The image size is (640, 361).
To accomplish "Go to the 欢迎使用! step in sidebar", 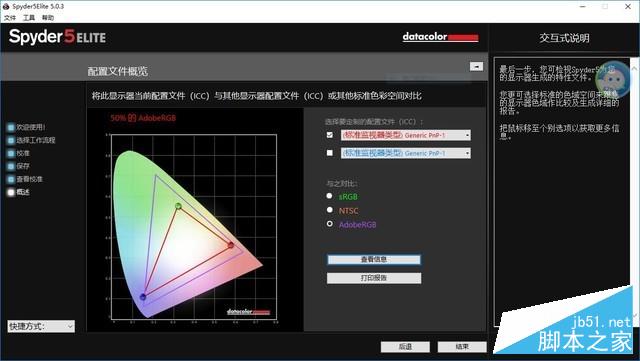I will (27, 127).
